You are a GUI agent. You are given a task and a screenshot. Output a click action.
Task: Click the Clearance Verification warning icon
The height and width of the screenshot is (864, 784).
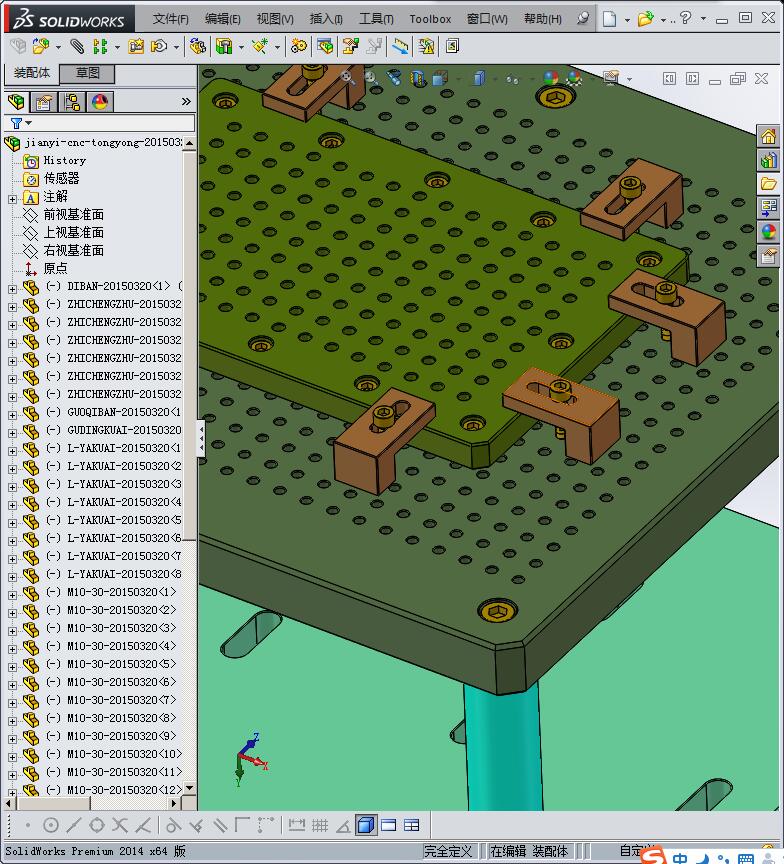tap(426, 46)
